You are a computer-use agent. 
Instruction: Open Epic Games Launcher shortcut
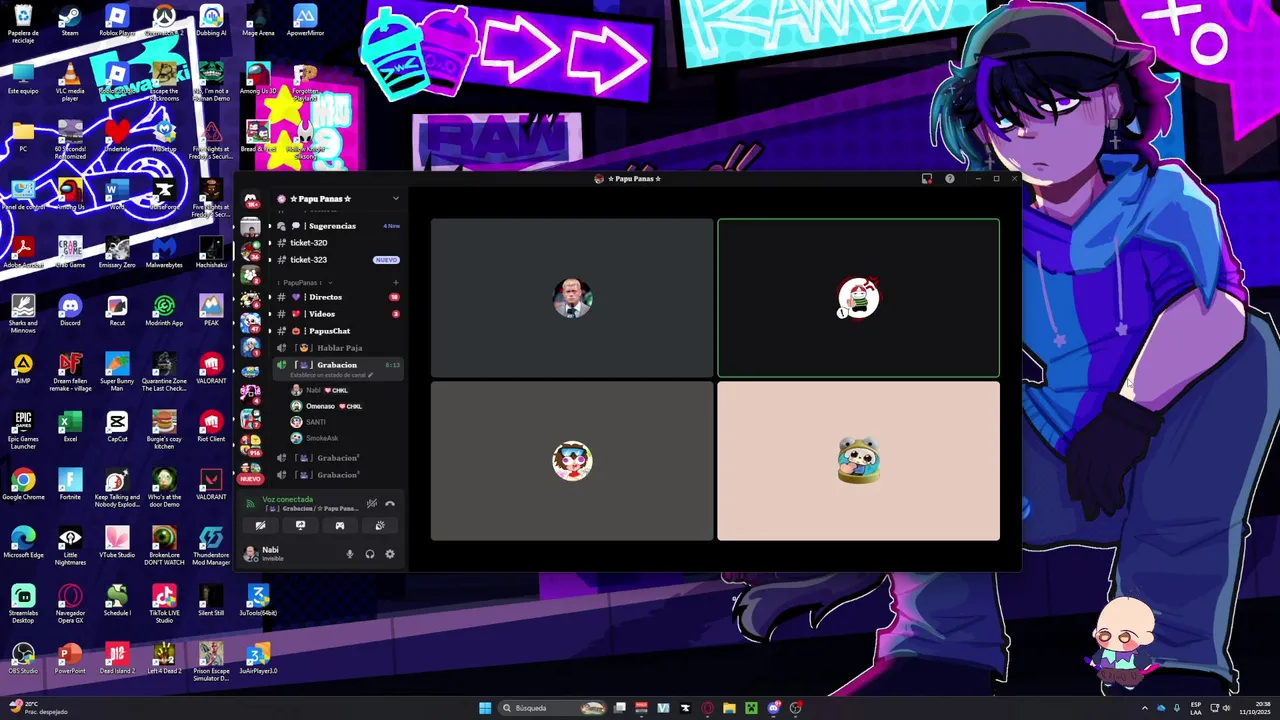tap(23, 430)
